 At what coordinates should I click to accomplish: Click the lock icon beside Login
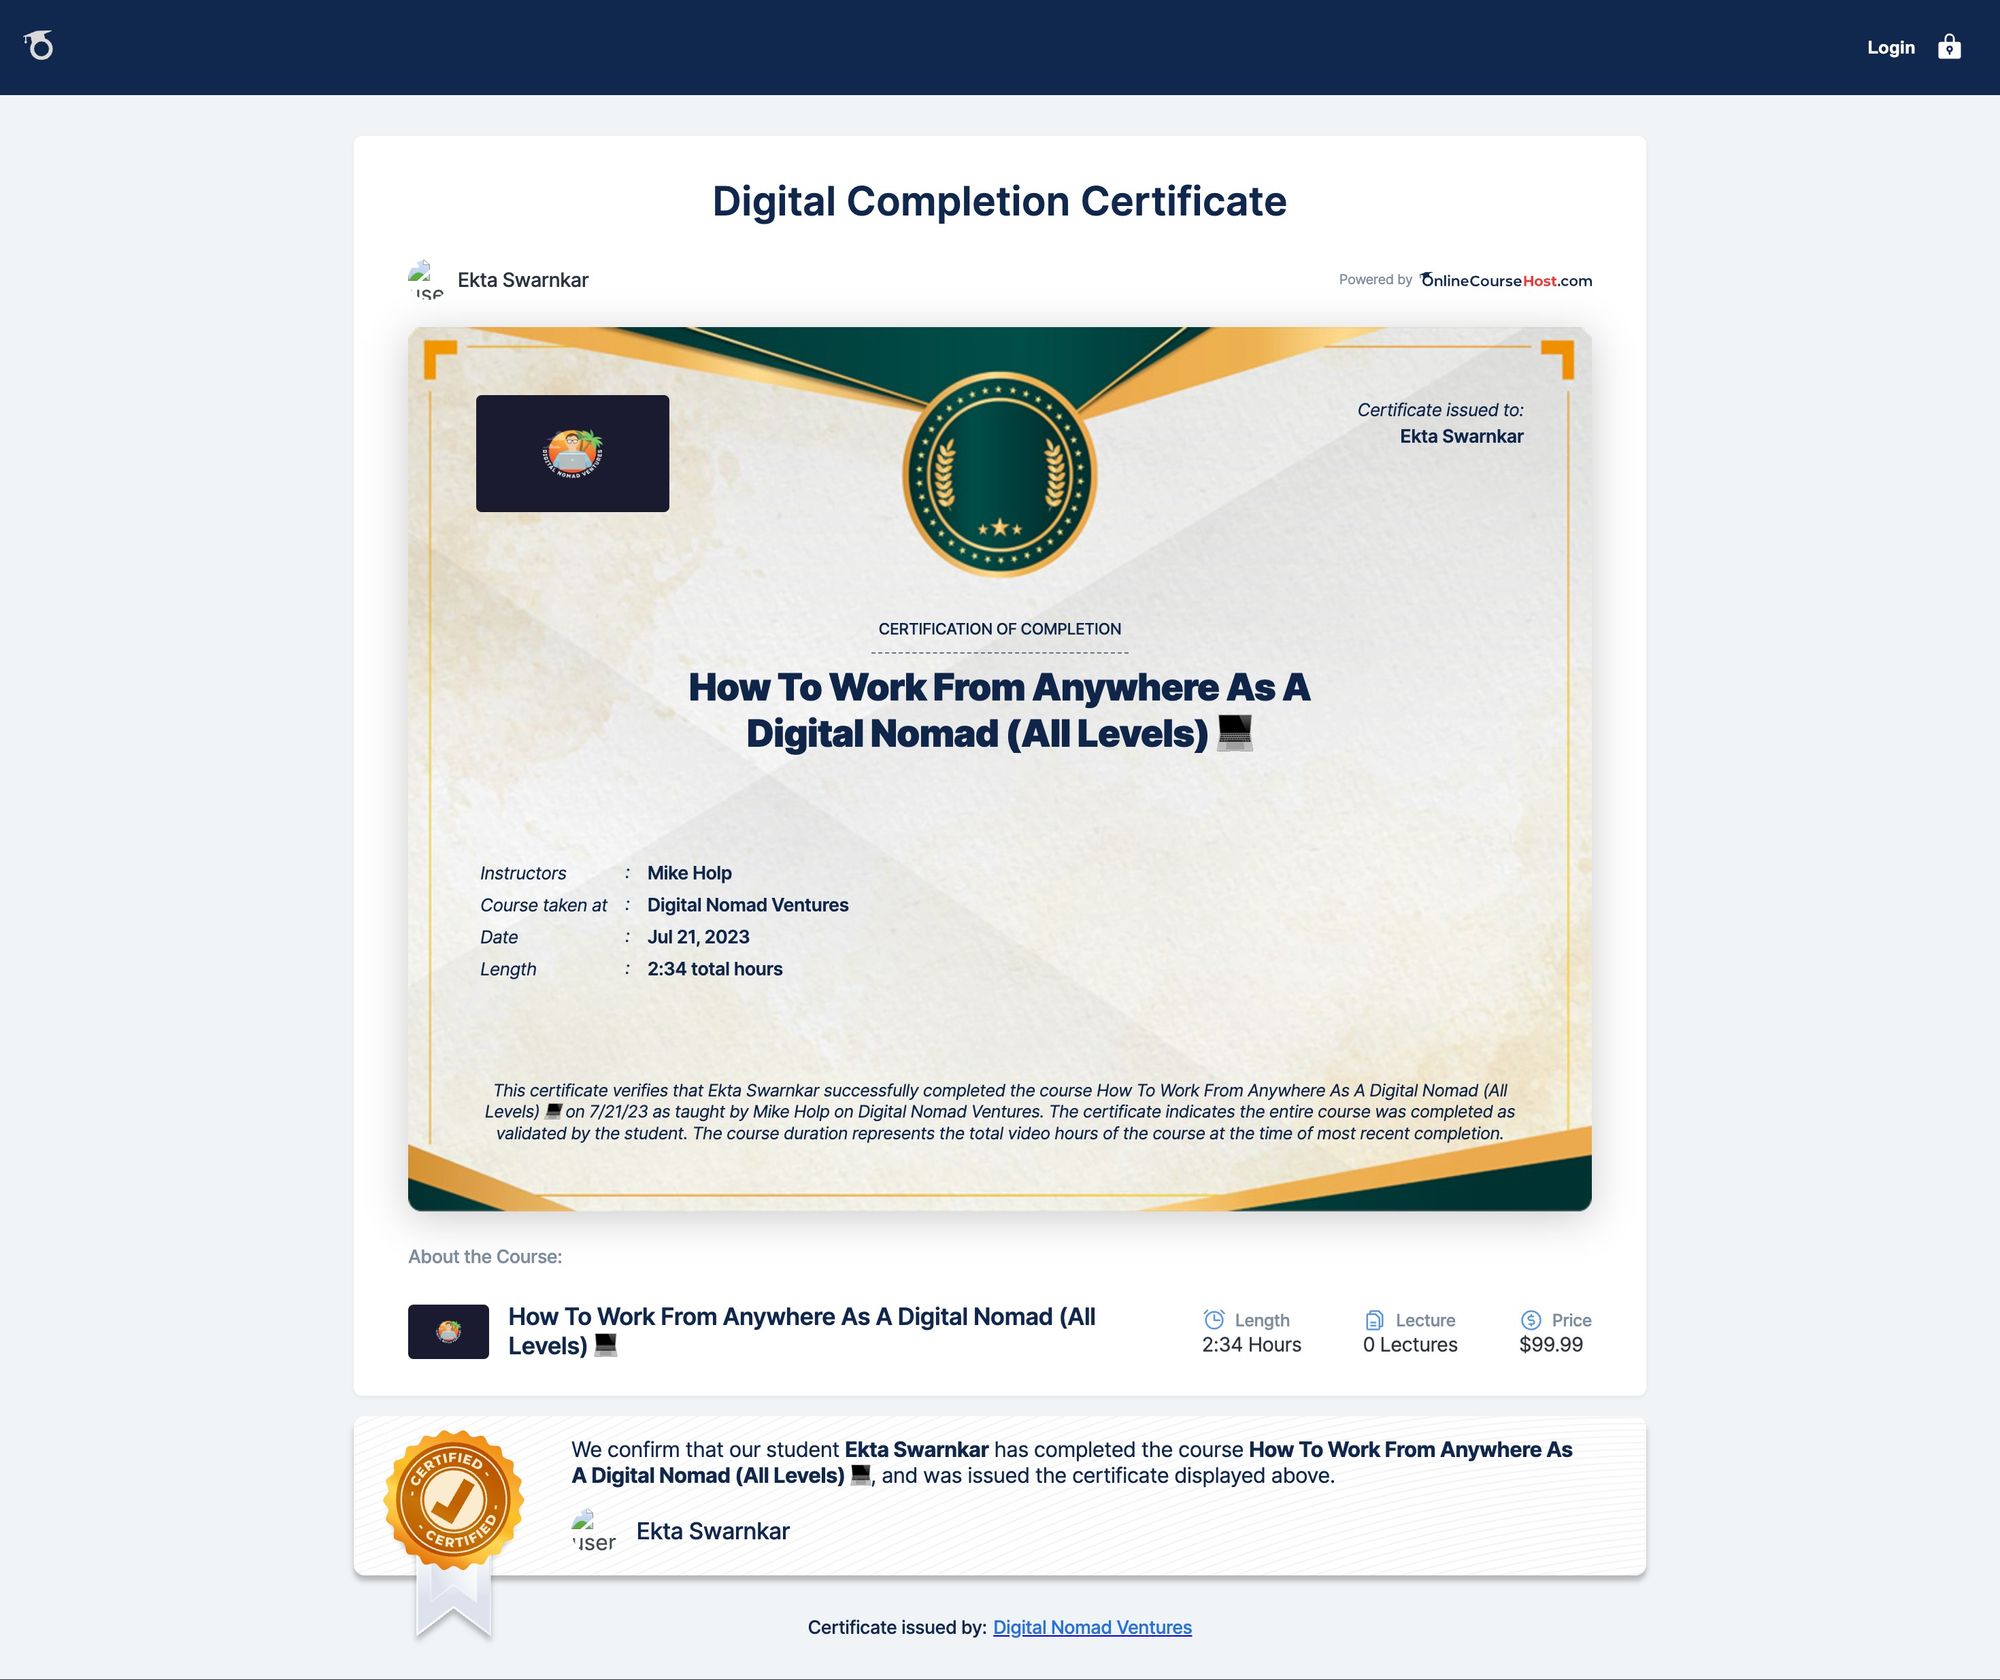pyautogui.click(x=1949, y=47)
